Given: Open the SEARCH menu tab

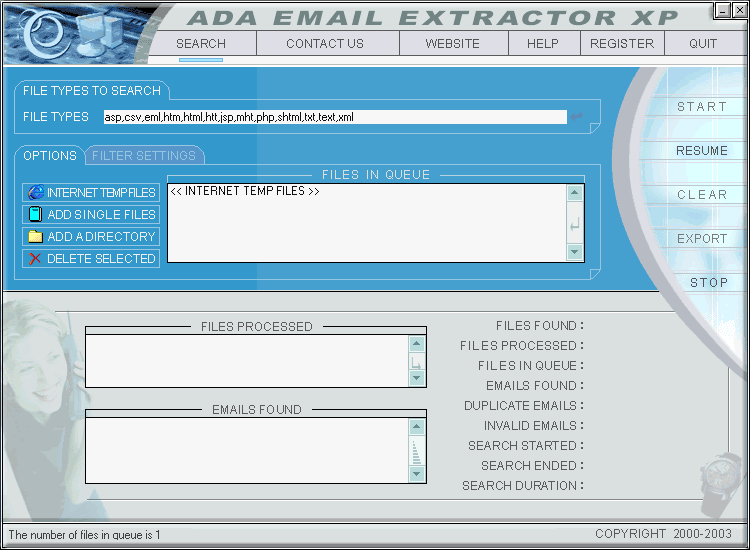Looking at the screenshot, I should pyautogui.click(x=201, y=44).
